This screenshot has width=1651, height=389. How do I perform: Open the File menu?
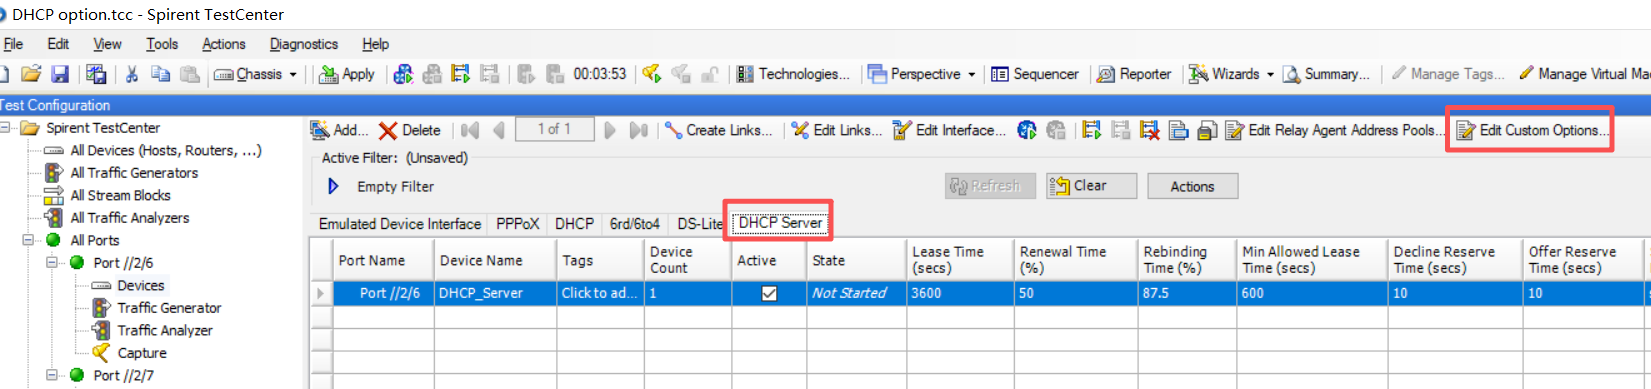click(x=13, y=44)
